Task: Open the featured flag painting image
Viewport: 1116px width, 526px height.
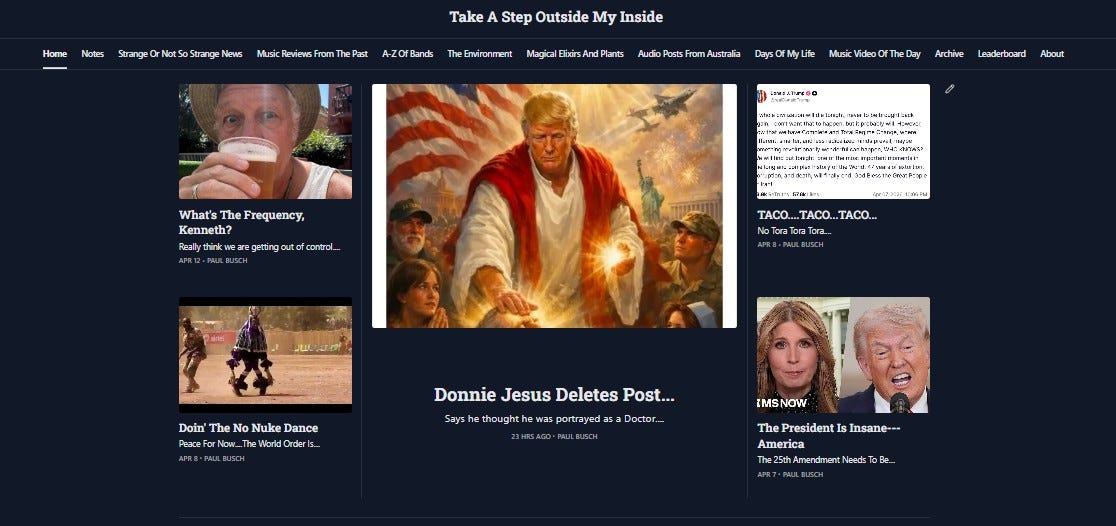Action: pos(554,206)
